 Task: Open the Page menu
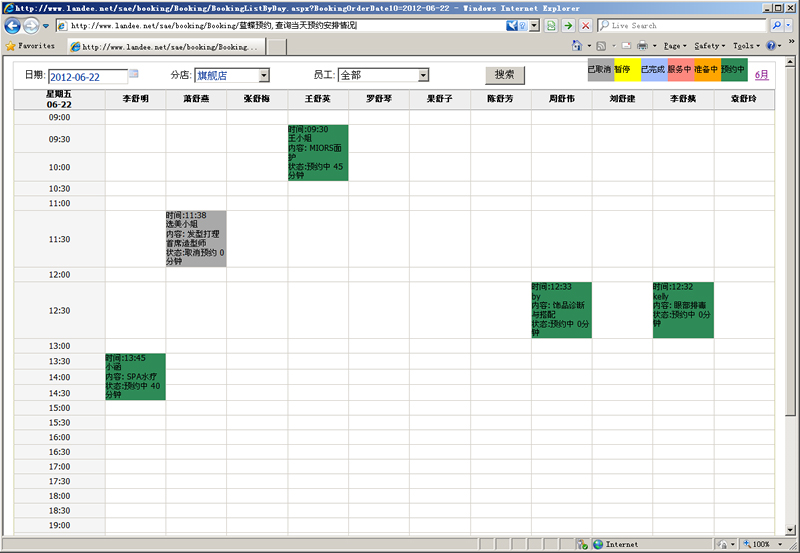674,46
